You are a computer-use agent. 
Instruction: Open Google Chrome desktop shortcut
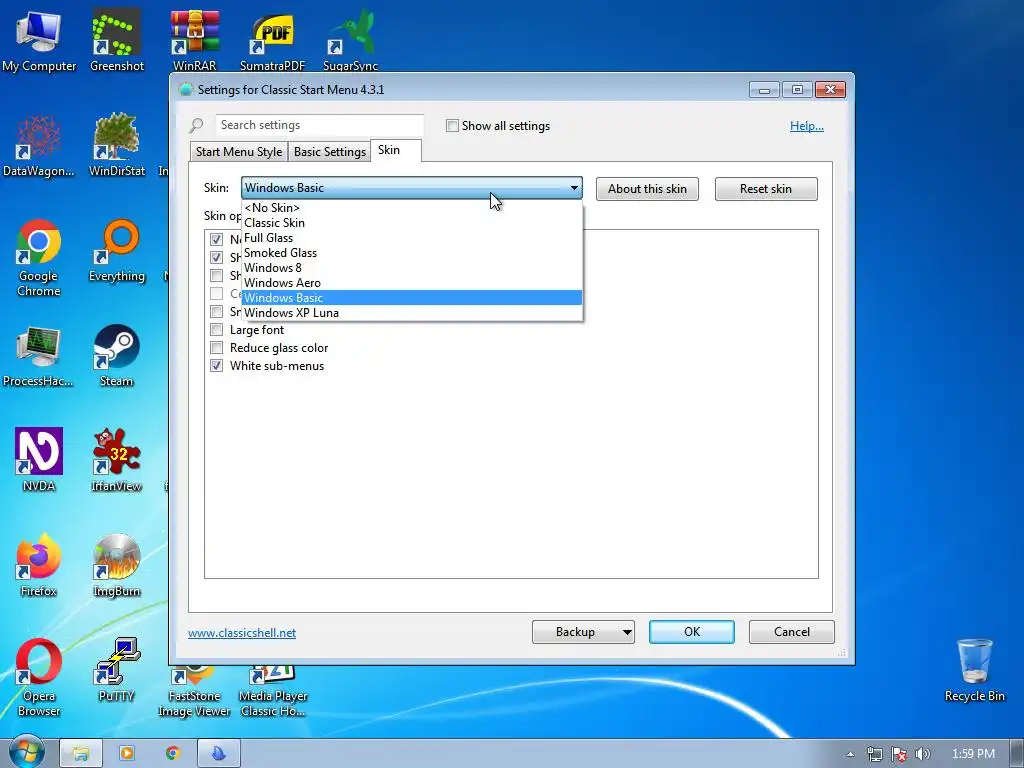39,257
